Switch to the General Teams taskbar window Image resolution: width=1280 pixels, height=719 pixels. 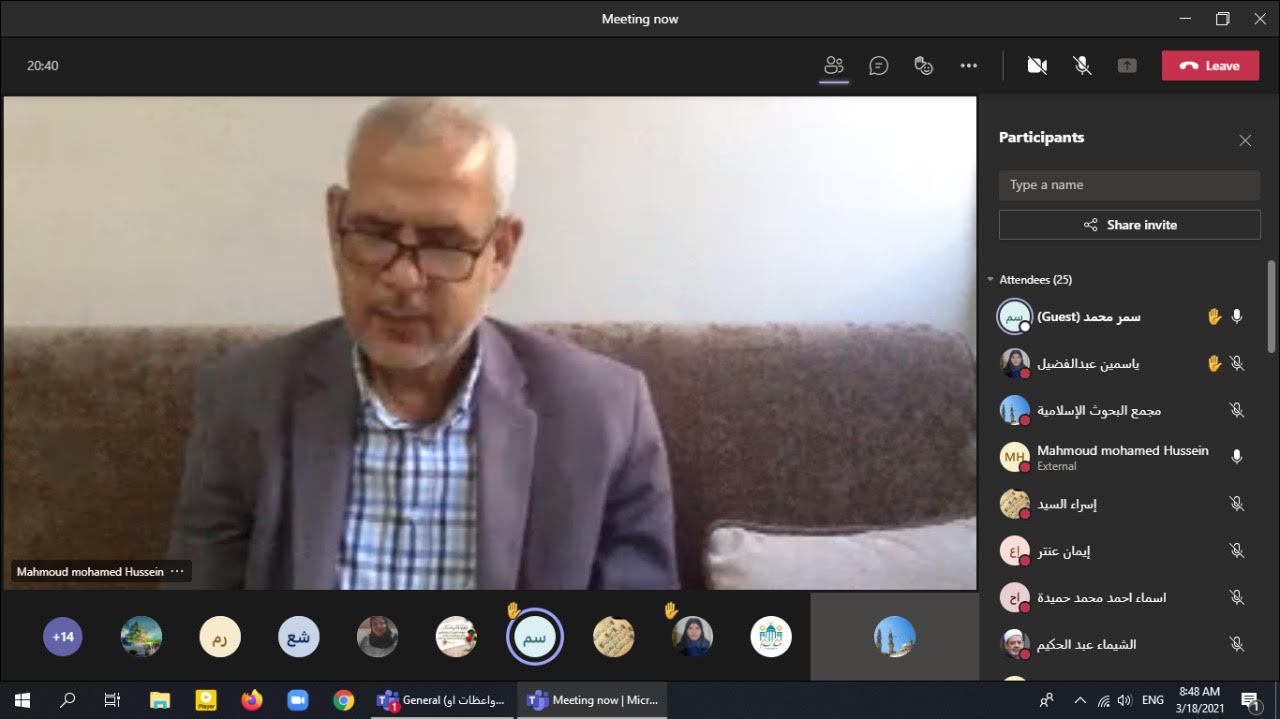click(441, 700)
